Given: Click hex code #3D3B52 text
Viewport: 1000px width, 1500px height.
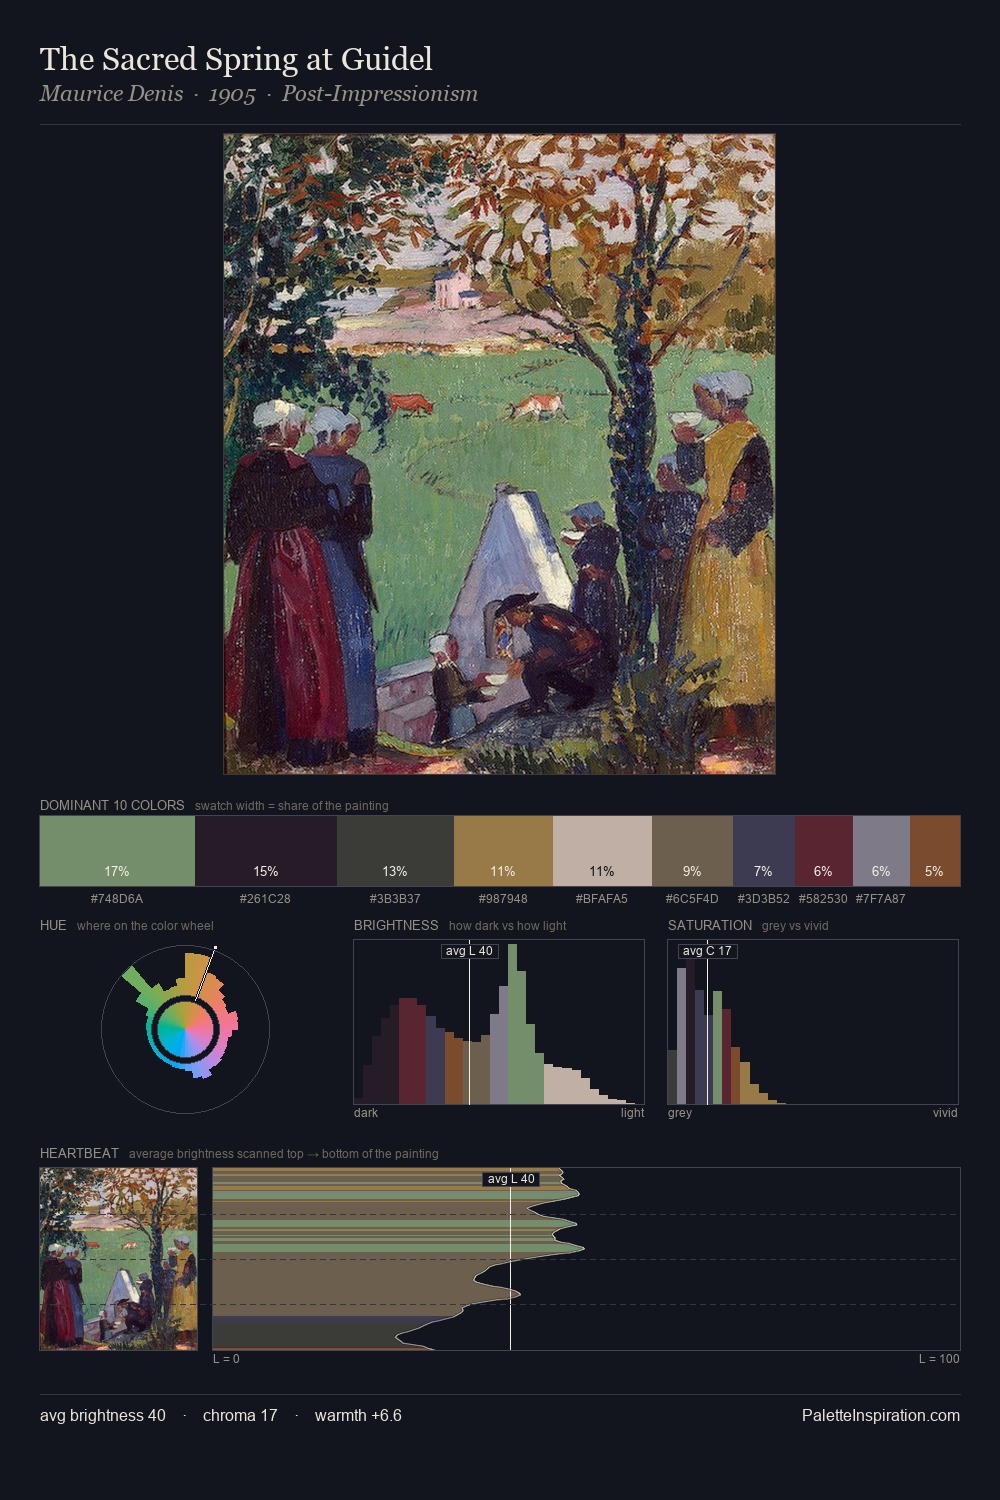Looking at the screenshot, I should coord(764,899).
